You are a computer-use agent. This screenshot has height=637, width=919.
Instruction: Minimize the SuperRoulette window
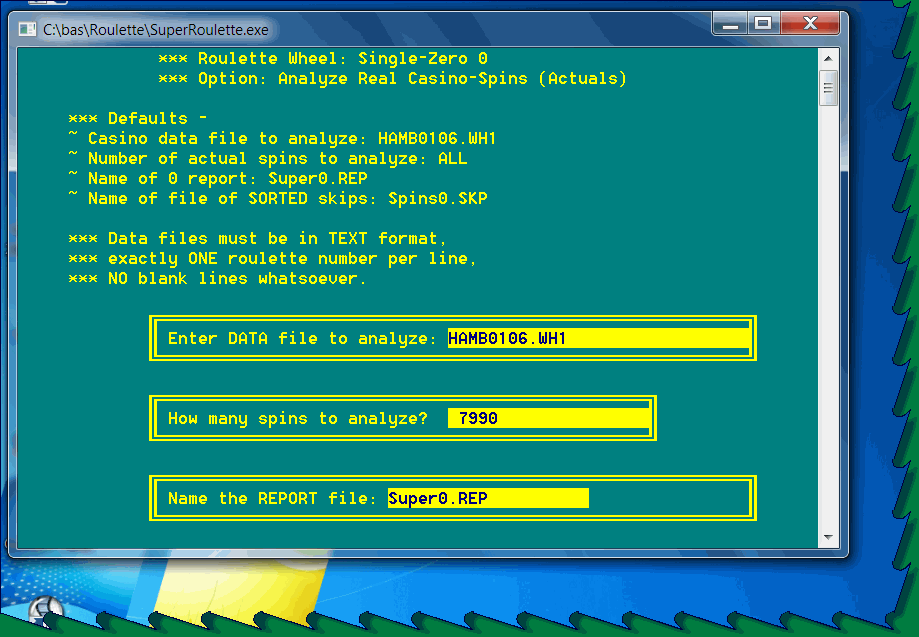(x=730, y=23)
